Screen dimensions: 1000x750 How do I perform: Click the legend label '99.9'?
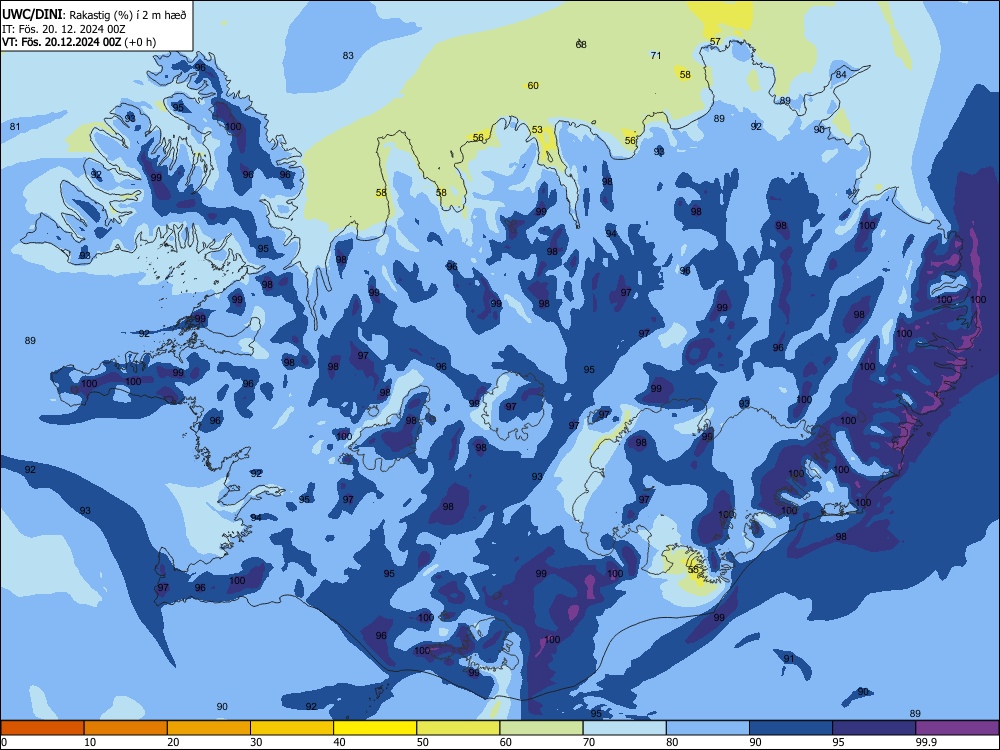click(926, 742)
